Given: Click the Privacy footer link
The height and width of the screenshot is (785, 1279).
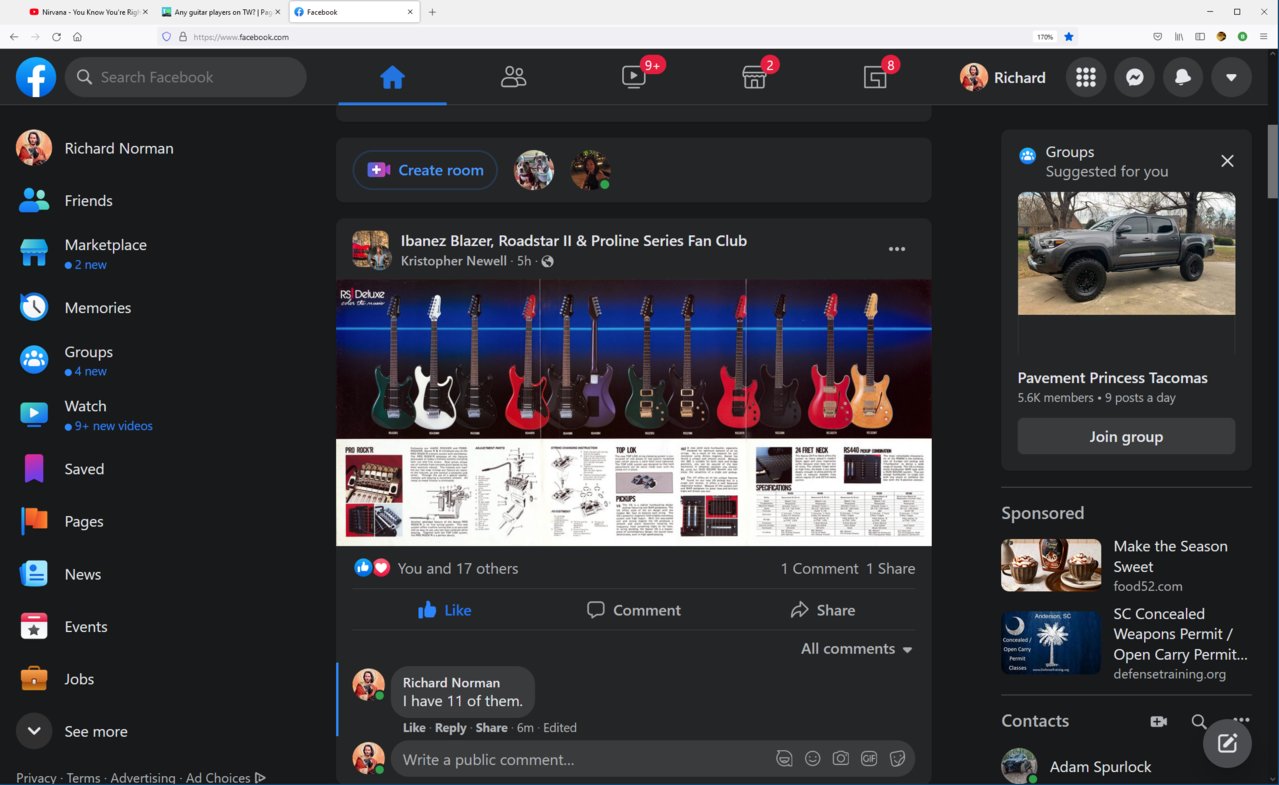Looking at the screenshot, I should click(x=36, y=778).
